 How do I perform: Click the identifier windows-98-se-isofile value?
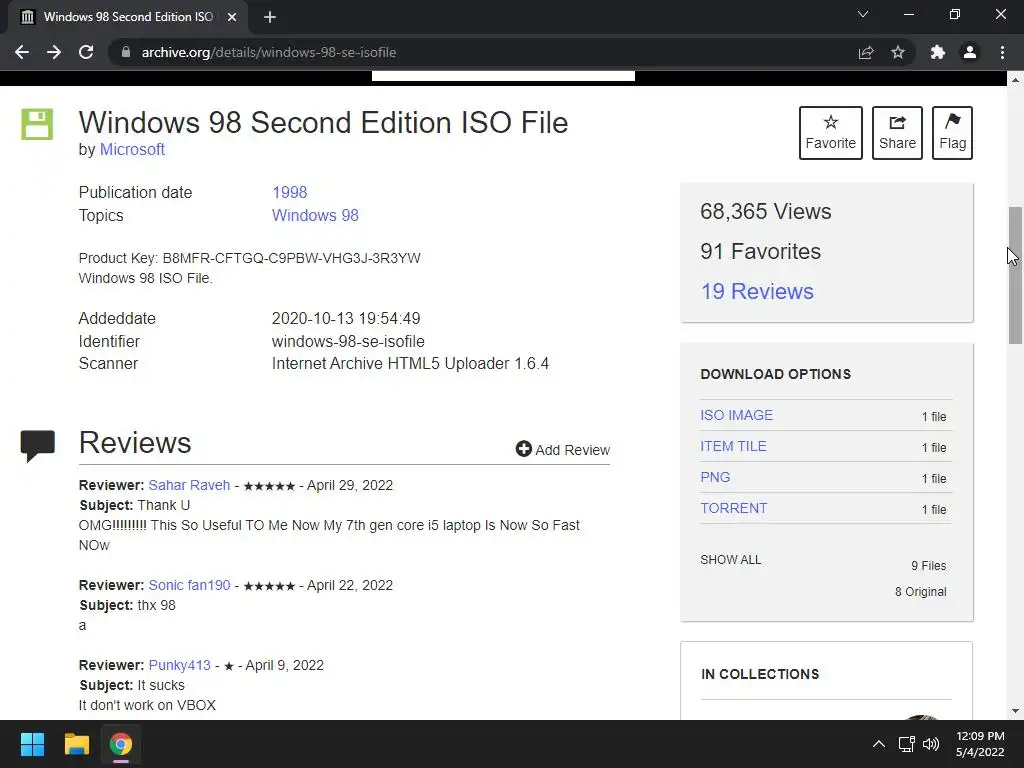pos(348,342)
